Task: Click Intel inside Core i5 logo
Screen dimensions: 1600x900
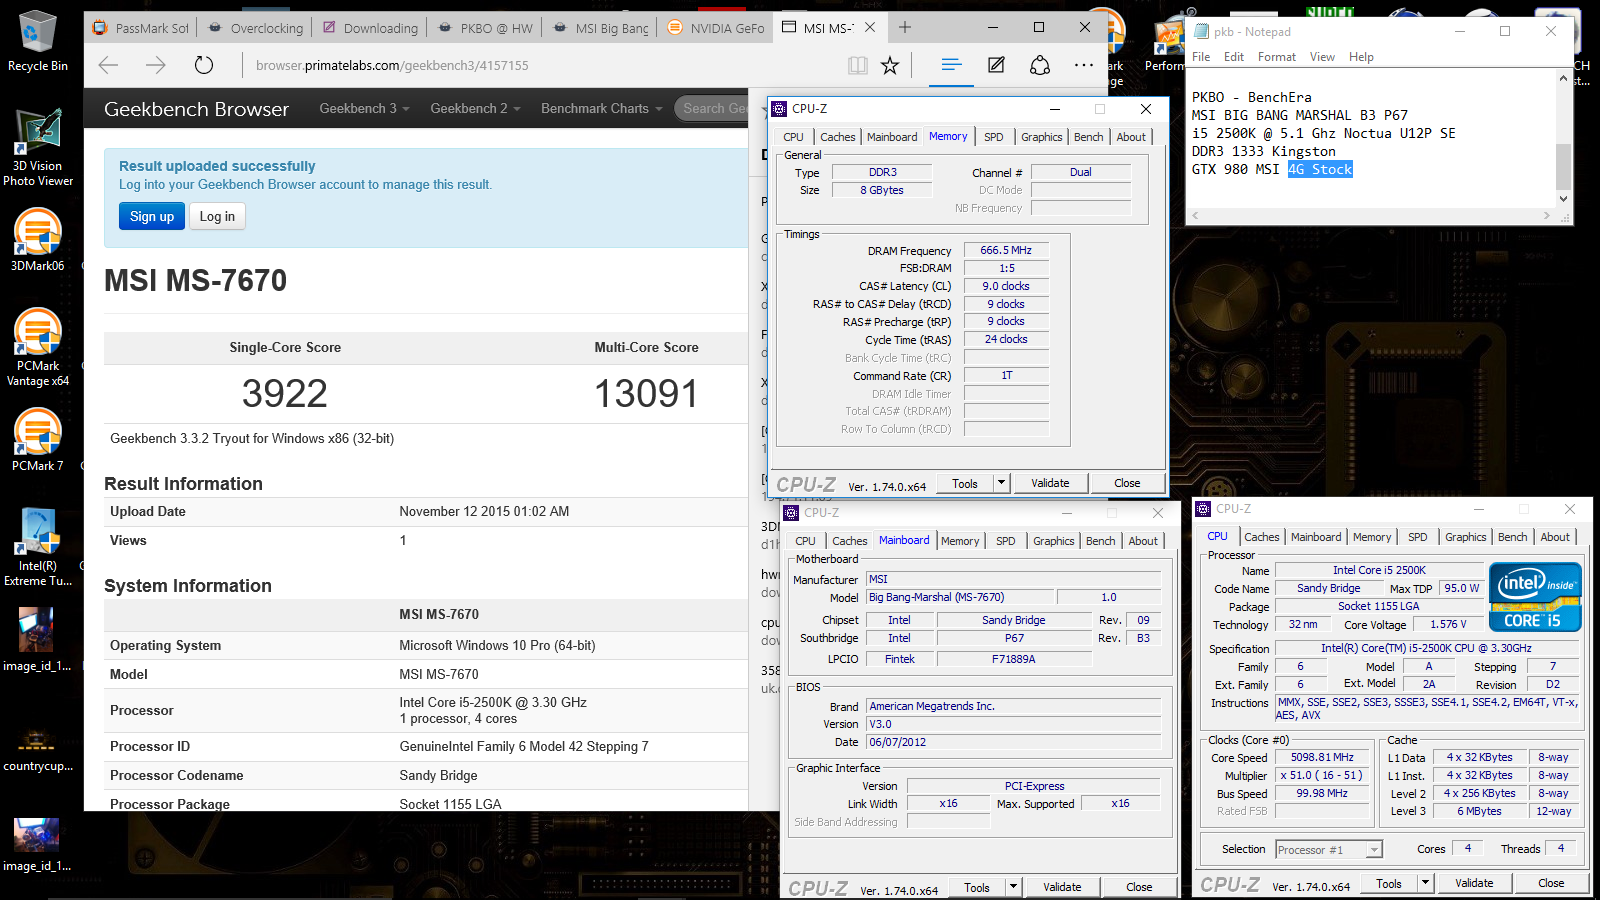Action: [x=1535, y=596]
